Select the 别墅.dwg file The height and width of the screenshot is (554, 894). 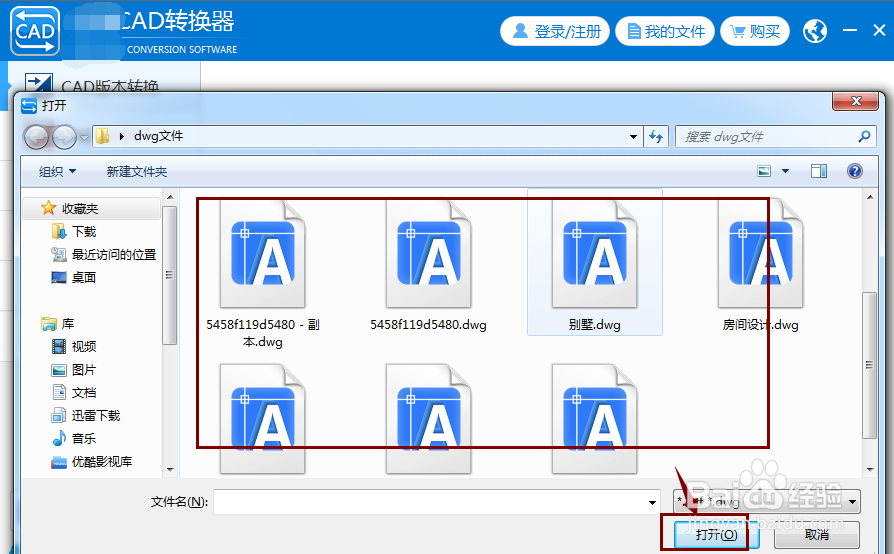click(x=595, y=263)
